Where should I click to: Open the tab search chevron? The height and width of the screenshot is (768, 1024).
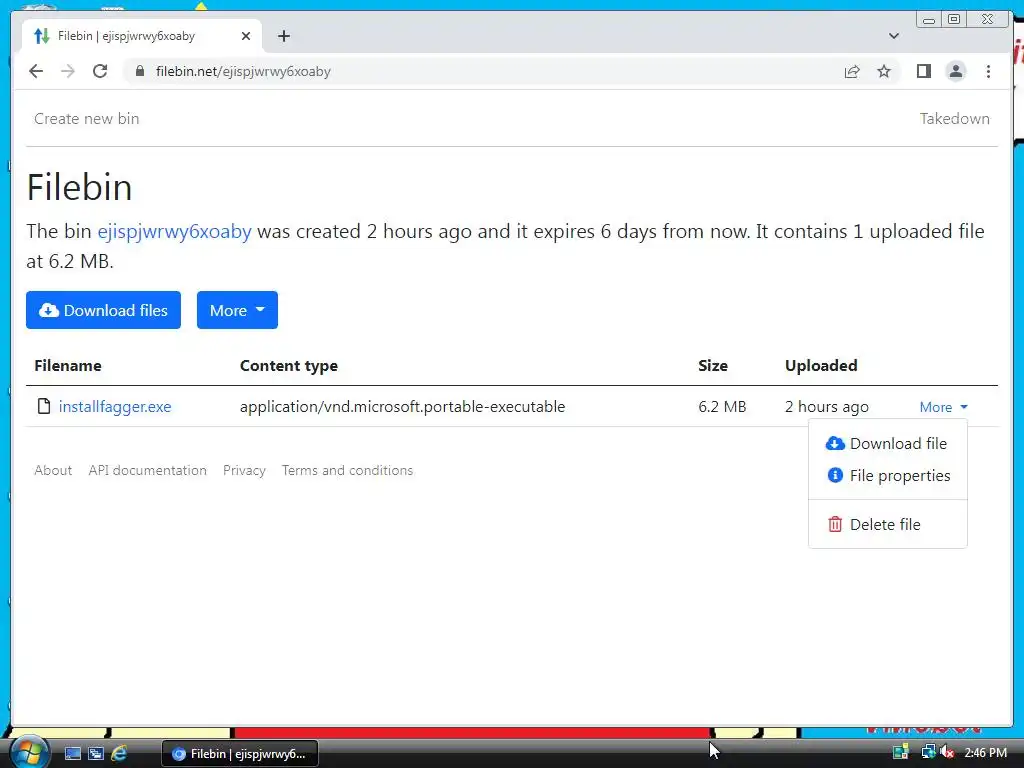pos(893,36)
